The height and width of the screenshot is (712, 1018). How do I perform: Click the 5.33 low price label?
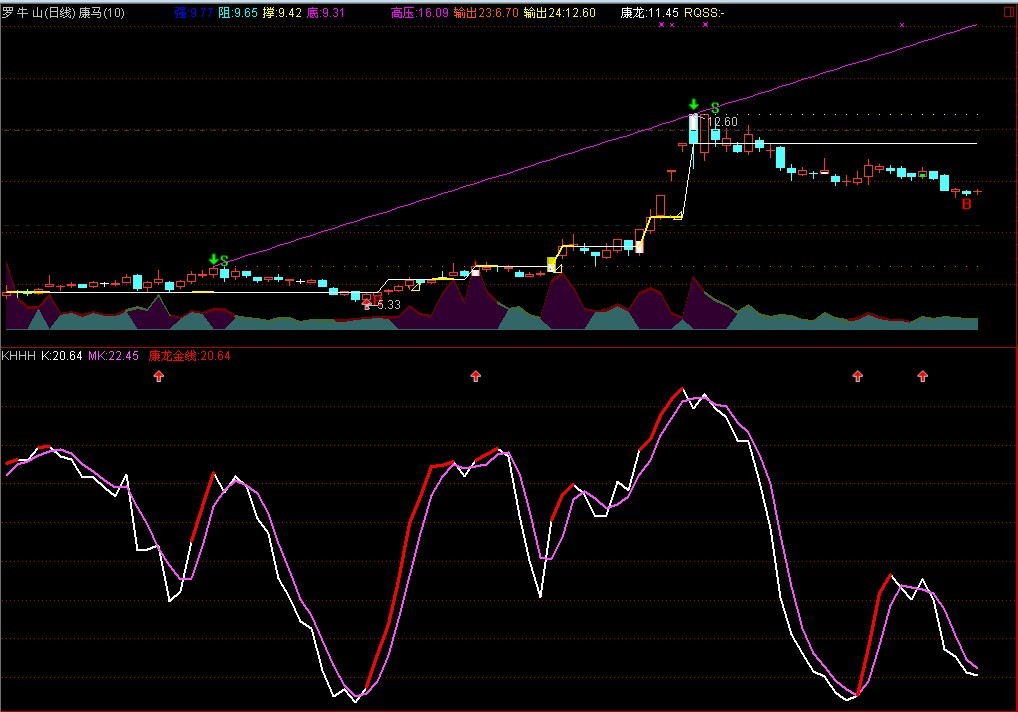tap(388, 304)
